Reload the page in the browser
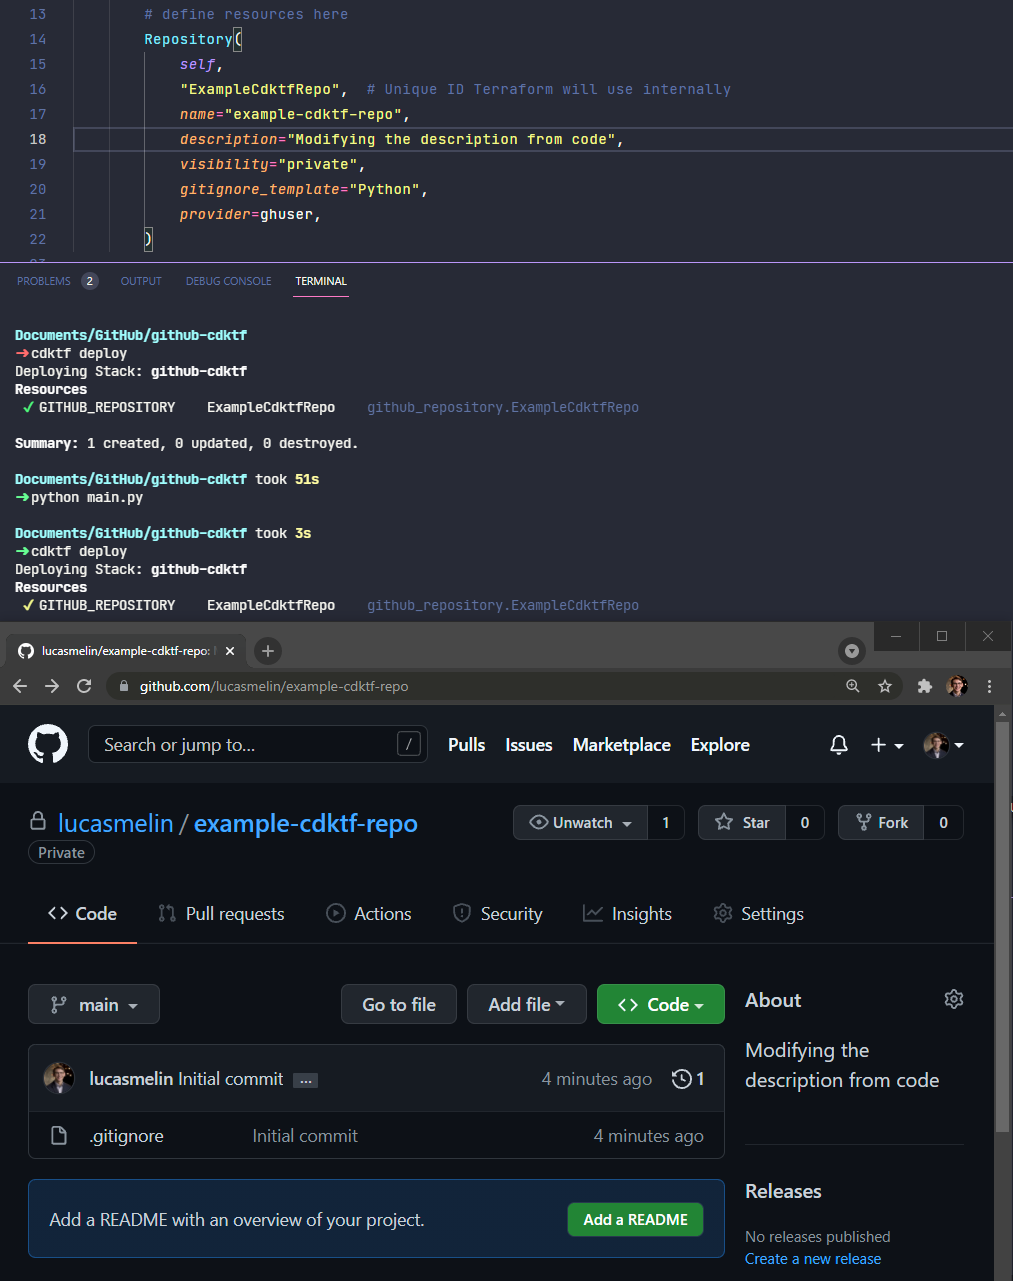The image size is (1013, 1281). 84,686
